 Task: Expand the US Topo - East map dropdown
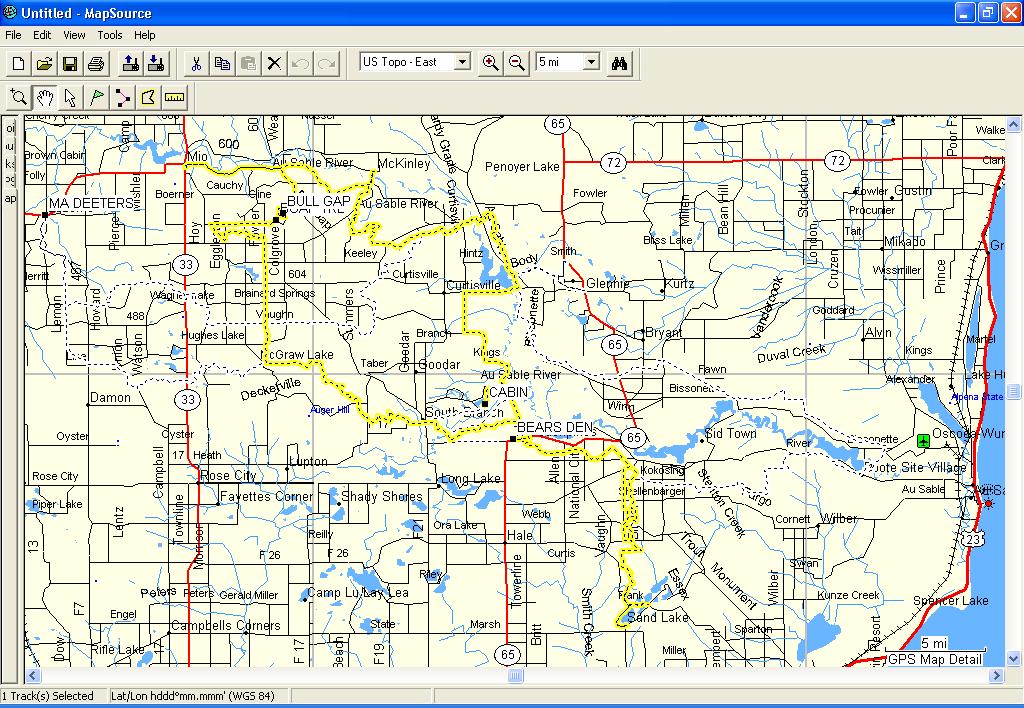462,62
